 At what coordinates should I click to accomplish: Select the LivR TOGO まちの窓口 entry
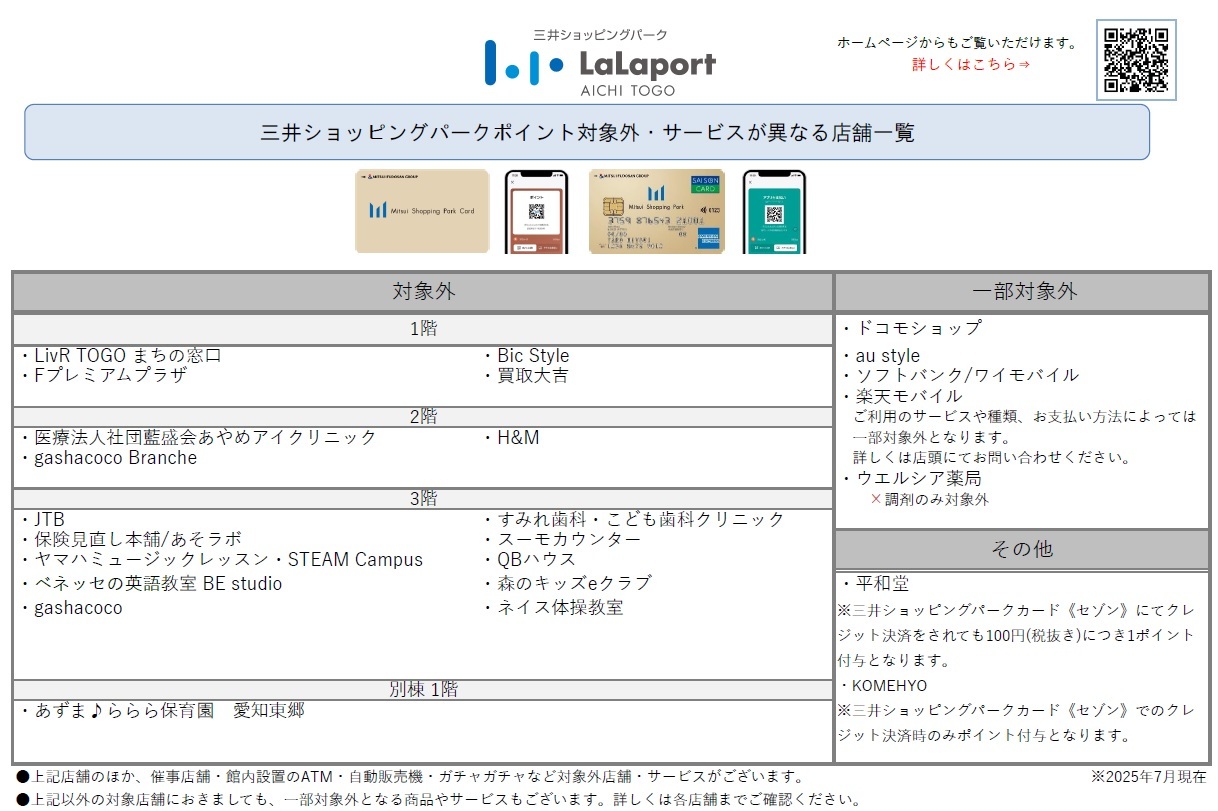[121, 356]
